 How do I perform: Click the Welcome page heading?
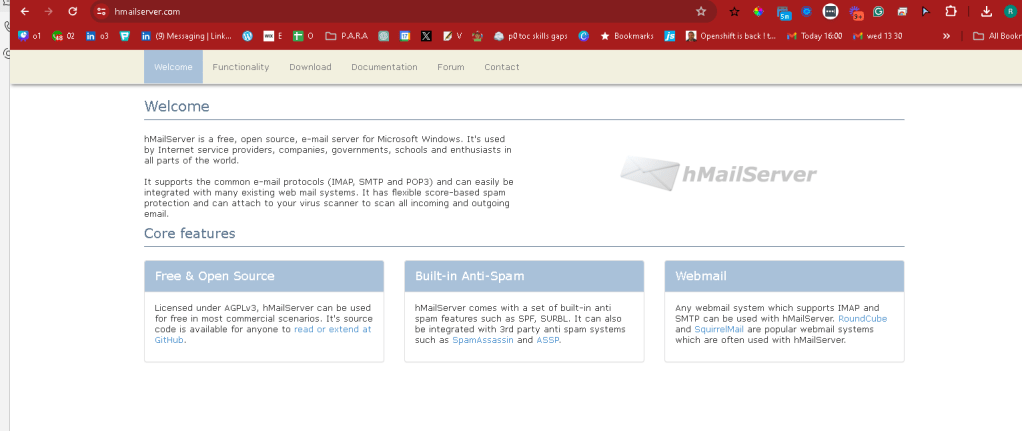[x=177, y=106]
